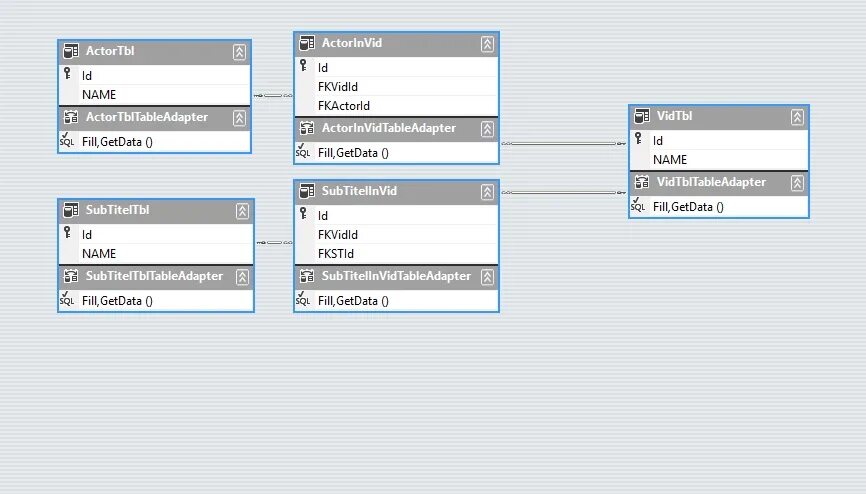Click the SubTitelTblTableAdapter adapter icon
This screenshot has height=494, width=866.
click(x=71, y=276)
